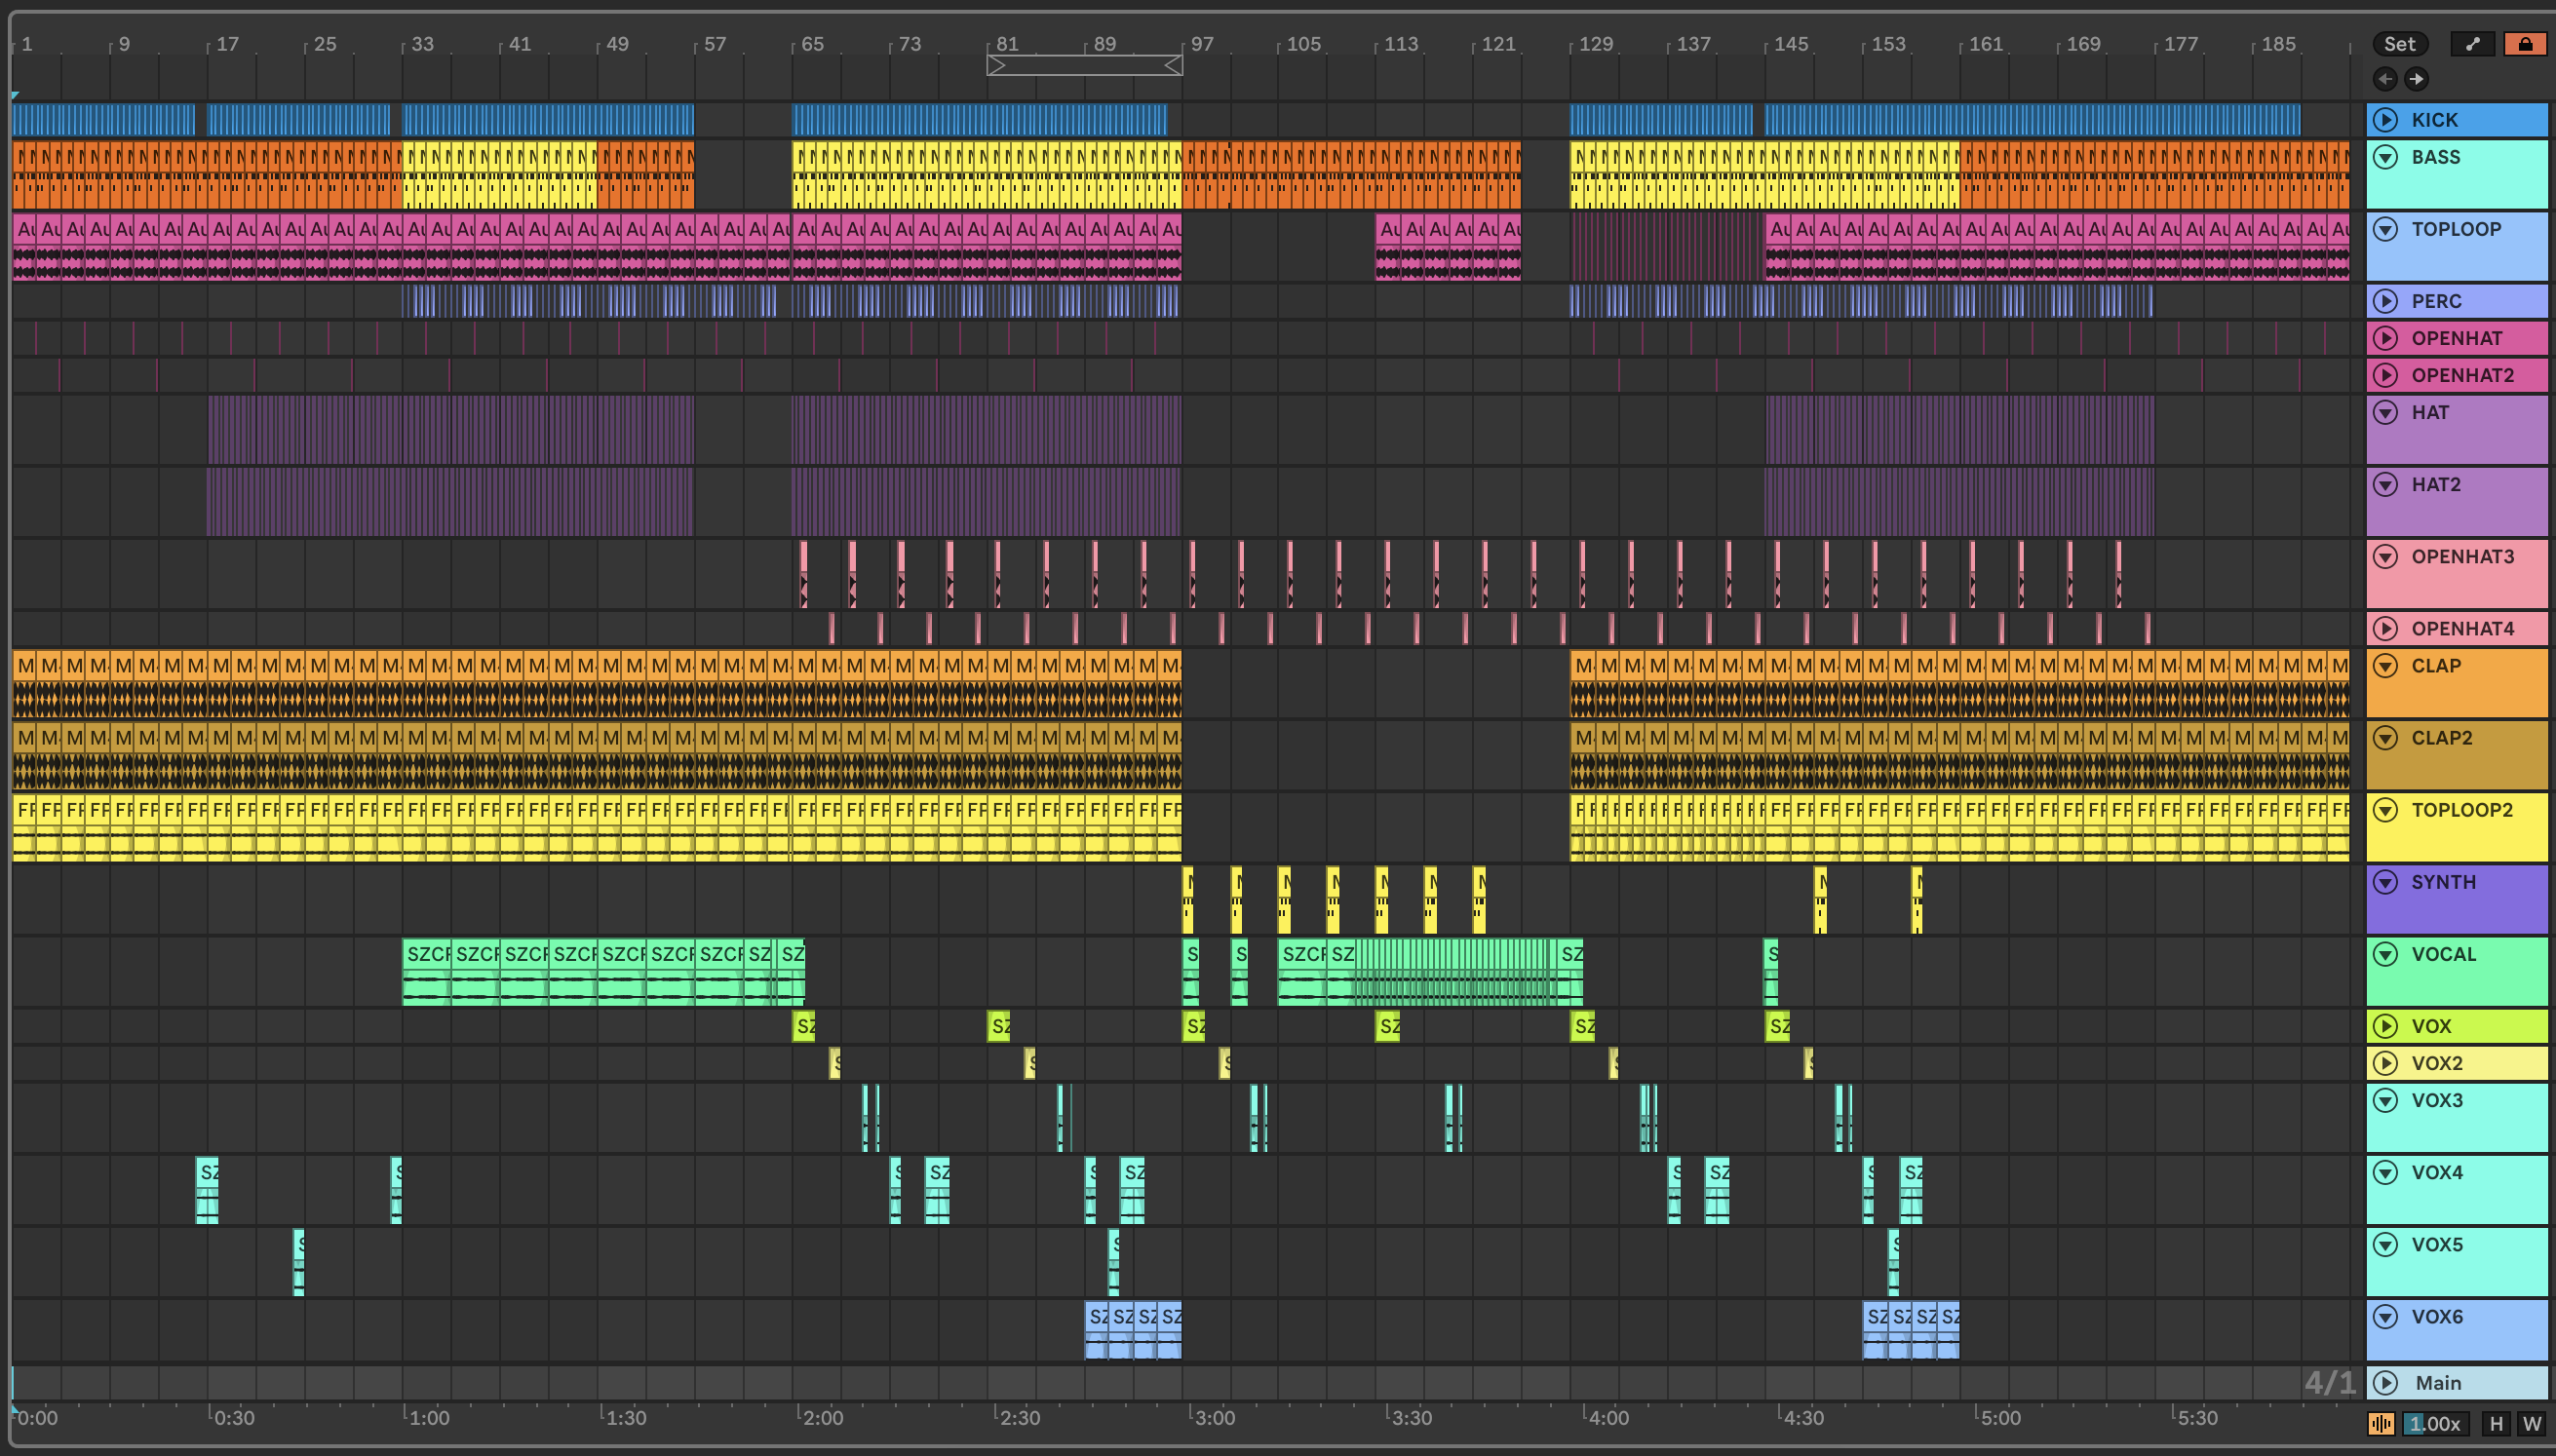Select the first VOX clip at bar 65
Screen dimensions: 2556x1456
coord(803,1026)
